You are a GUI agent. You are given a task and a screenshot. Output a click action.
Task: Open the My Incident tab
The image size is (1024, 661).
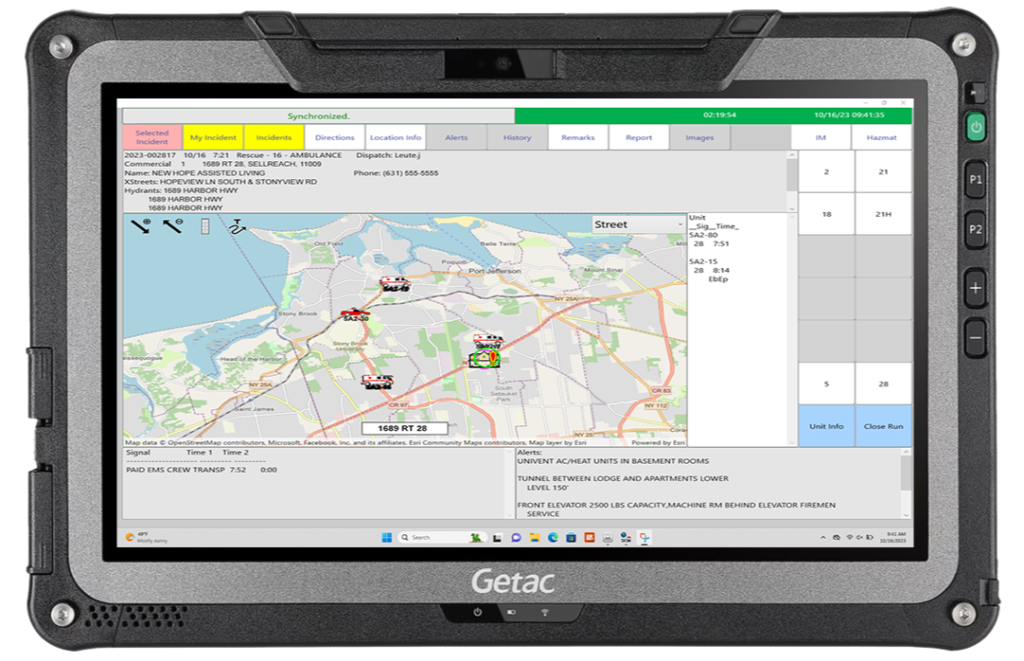(x=212, y=138)
